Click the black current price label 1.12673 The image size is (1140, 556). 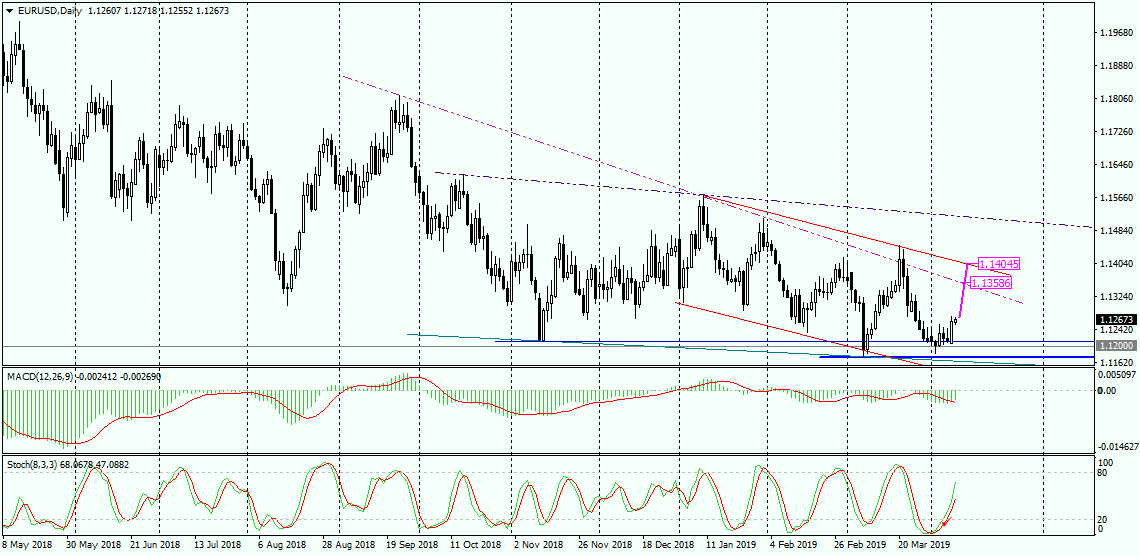tap(1116, 319)
